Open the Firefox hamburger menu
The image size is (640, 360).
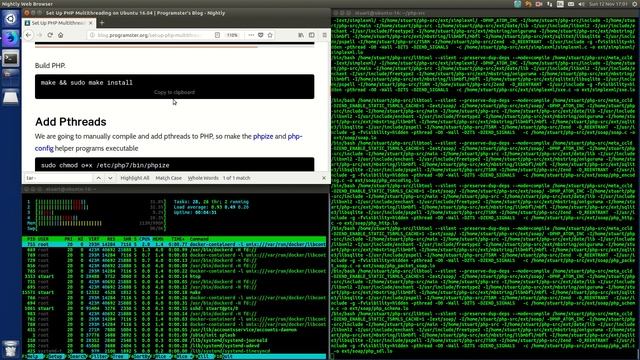[x=324, y=35]
